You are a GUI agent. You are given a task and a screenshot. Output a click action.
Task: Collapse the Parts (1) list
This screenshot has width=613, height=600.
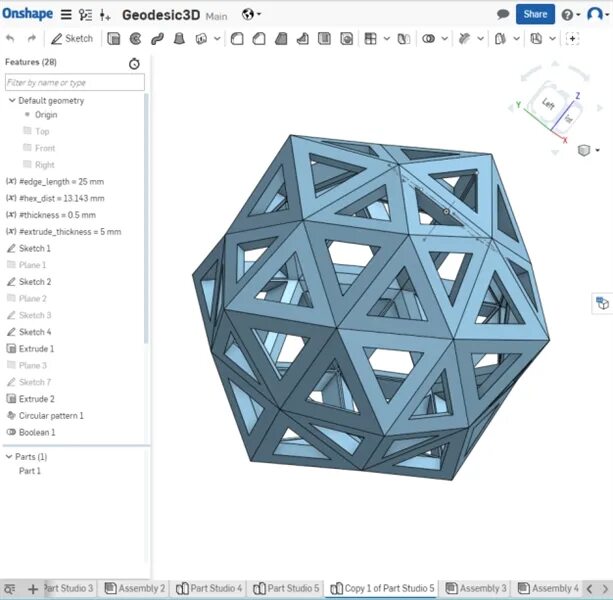[x=9, y=457]
